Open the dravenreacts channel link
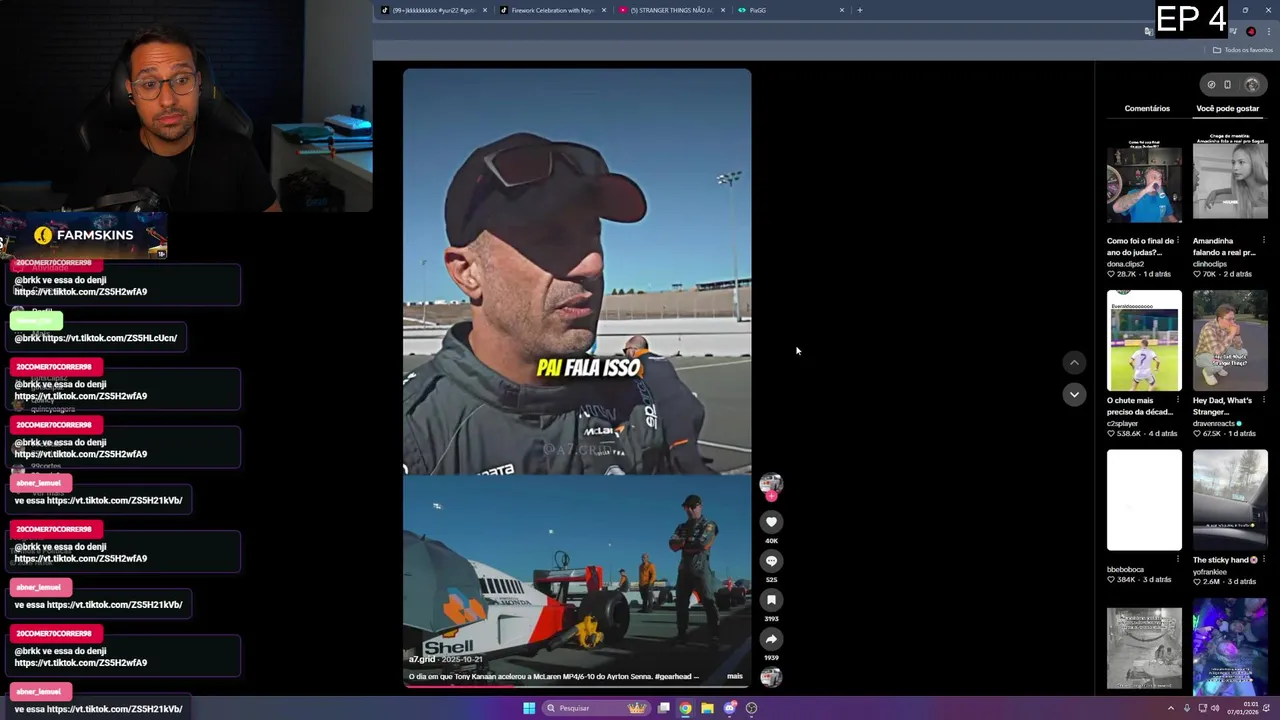Image resolution: width=1280 pixels, height=720 pixels. (1214, 424)
